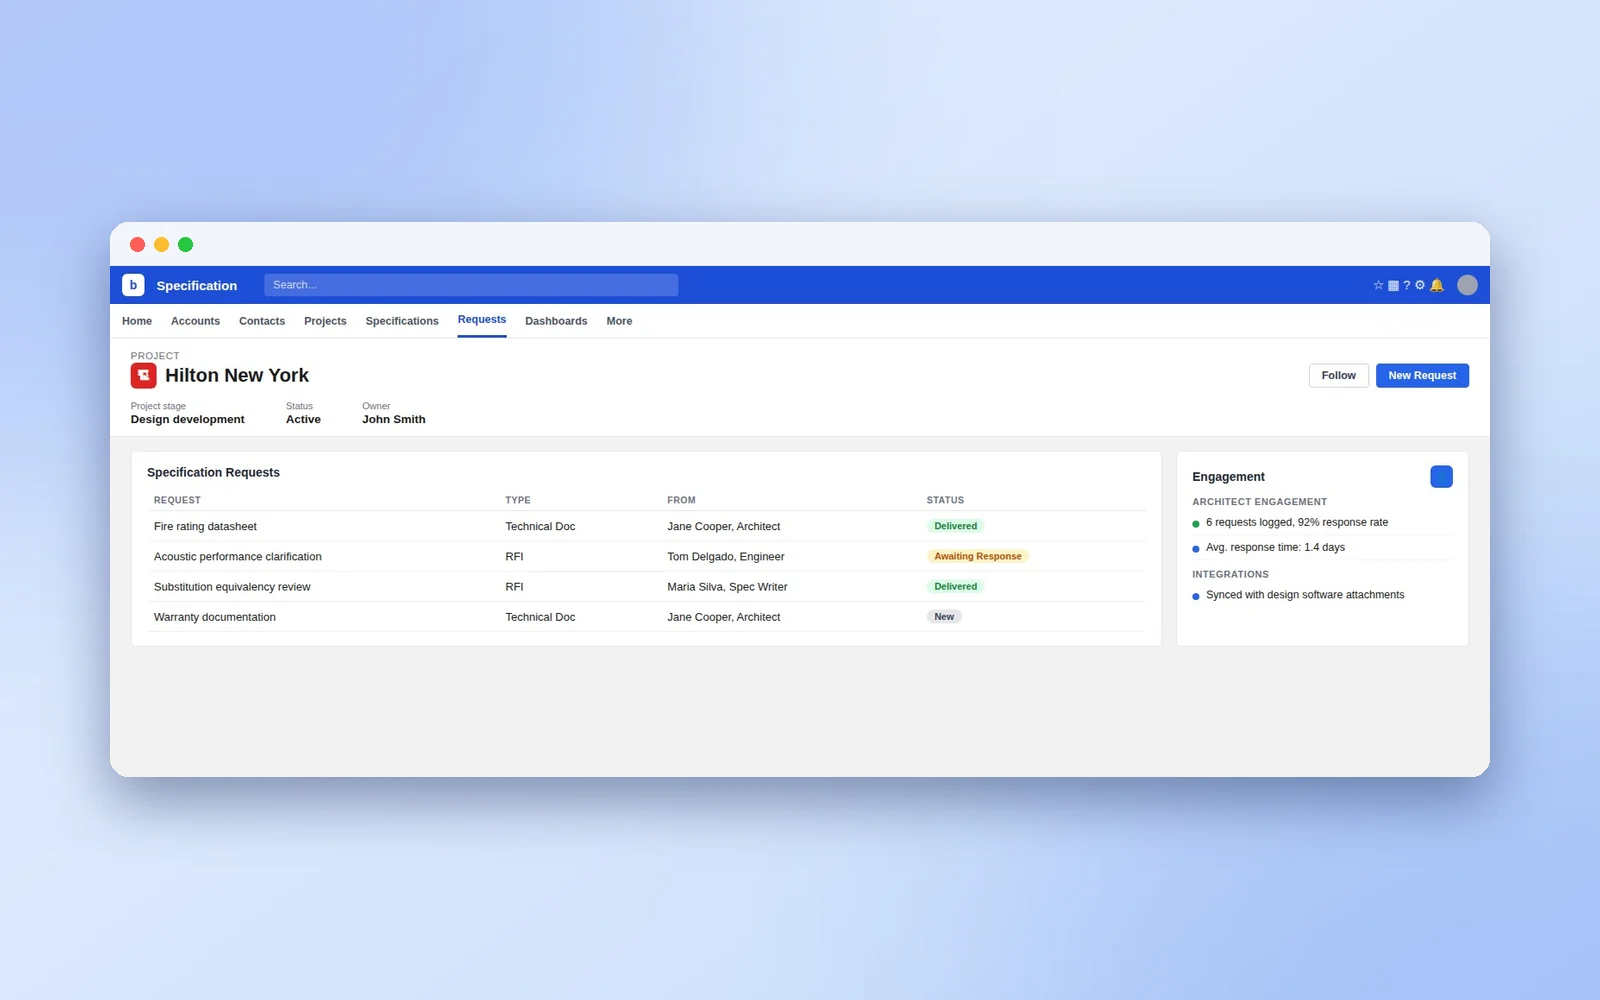Click 'Synced with design software attachments'
Screen dimensions: 1600x1000
(1305, 595)
